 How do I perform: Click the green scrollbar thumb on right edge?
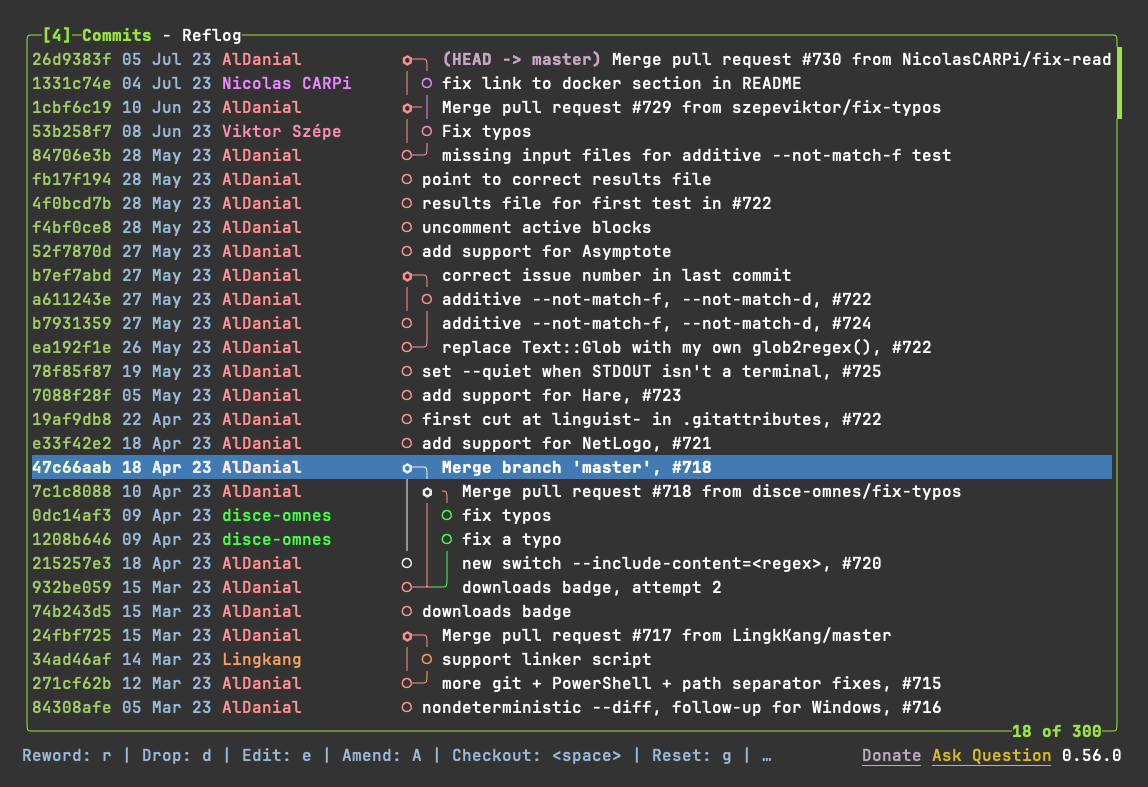[1119, 83]
